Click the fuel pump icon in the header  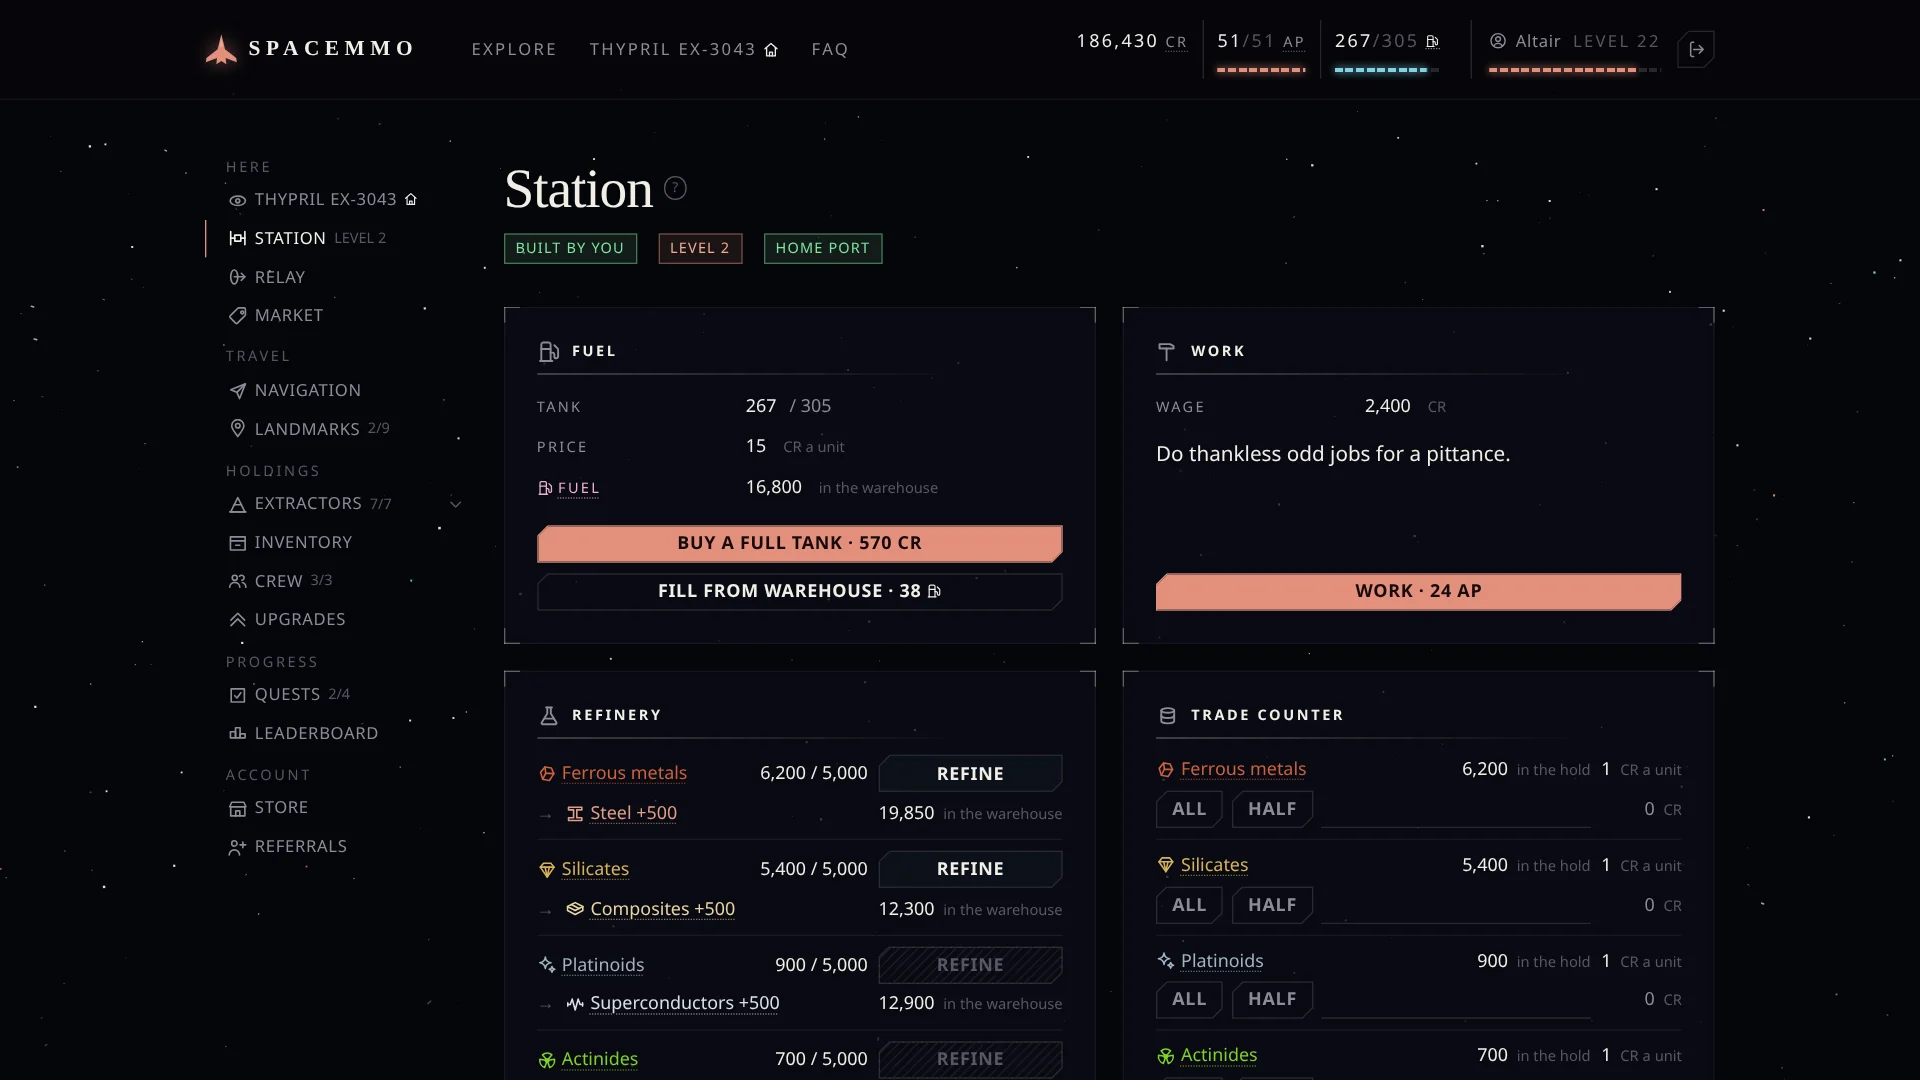[1432, 42]
